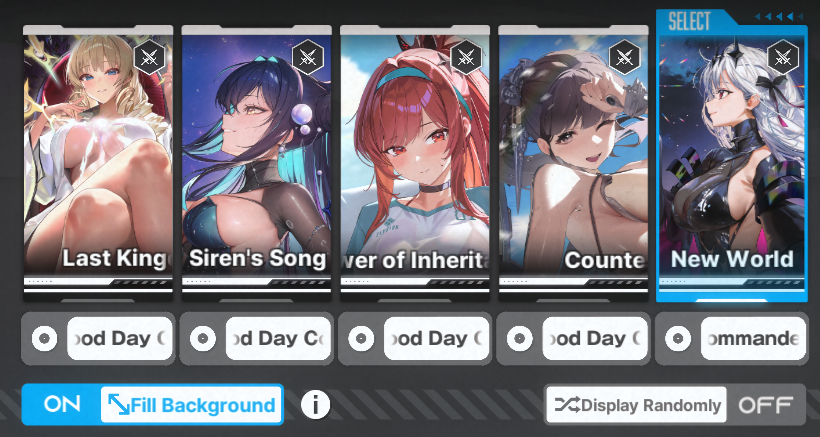
Task: Click the crossed-swords badge on Last Kingdom card
Action: 150,57
